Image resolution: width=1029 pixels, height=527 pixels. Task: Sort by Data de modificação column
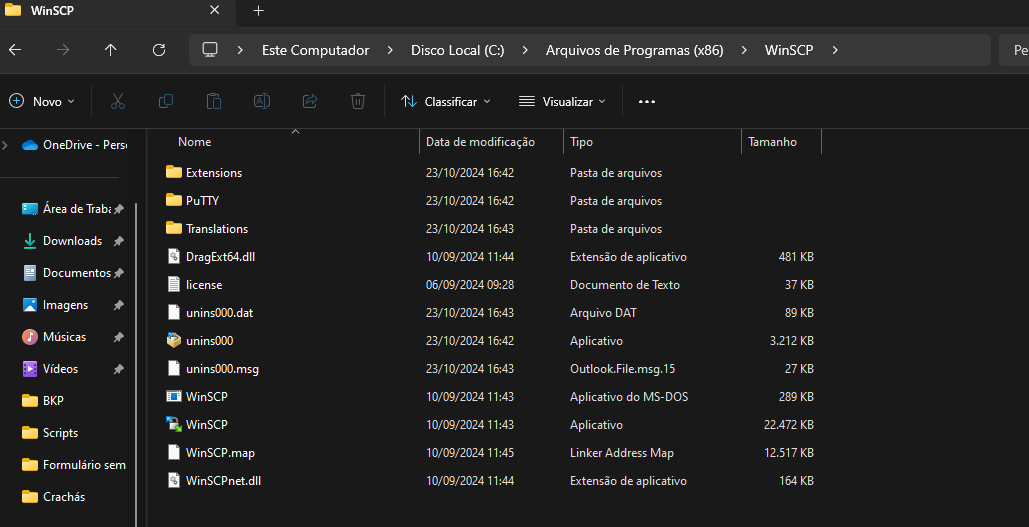pyautogui.click(x=480, y=142)
